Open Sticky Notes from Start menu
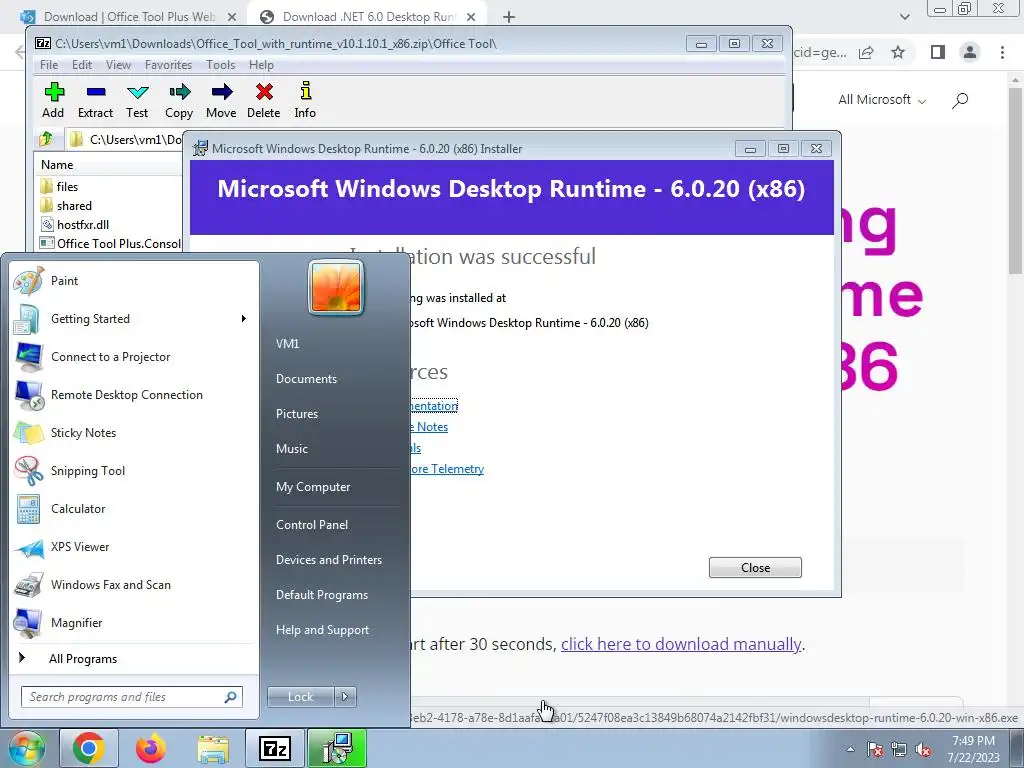Viewport: 1024px width, 768px height. pos(133,433)
